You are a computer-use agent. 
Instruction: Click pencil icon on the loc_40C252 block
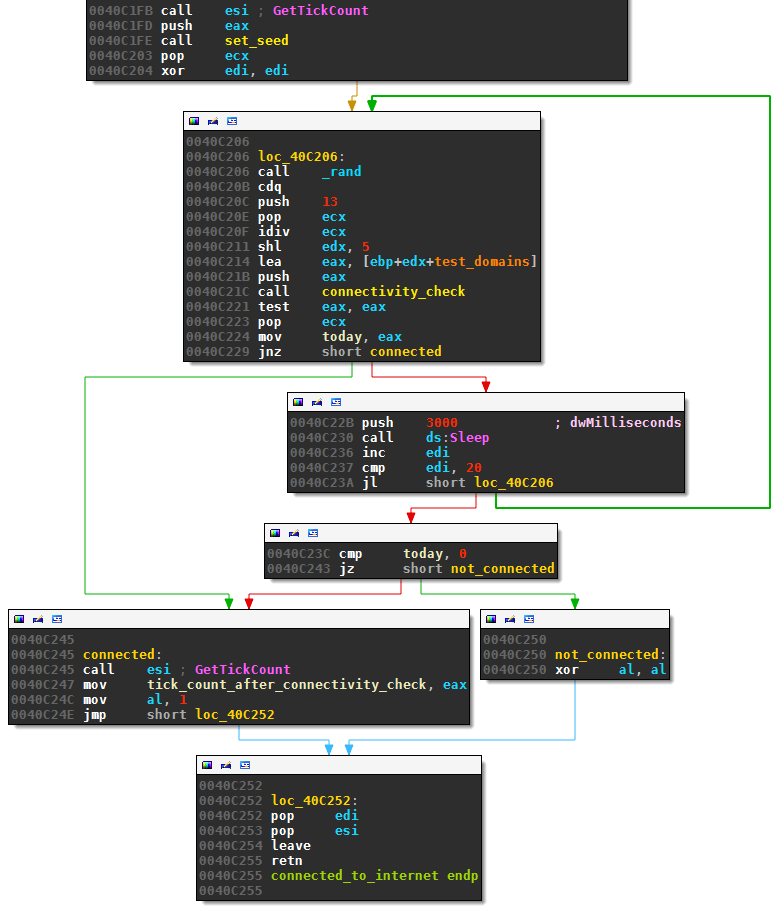click(x=226, y=765)
